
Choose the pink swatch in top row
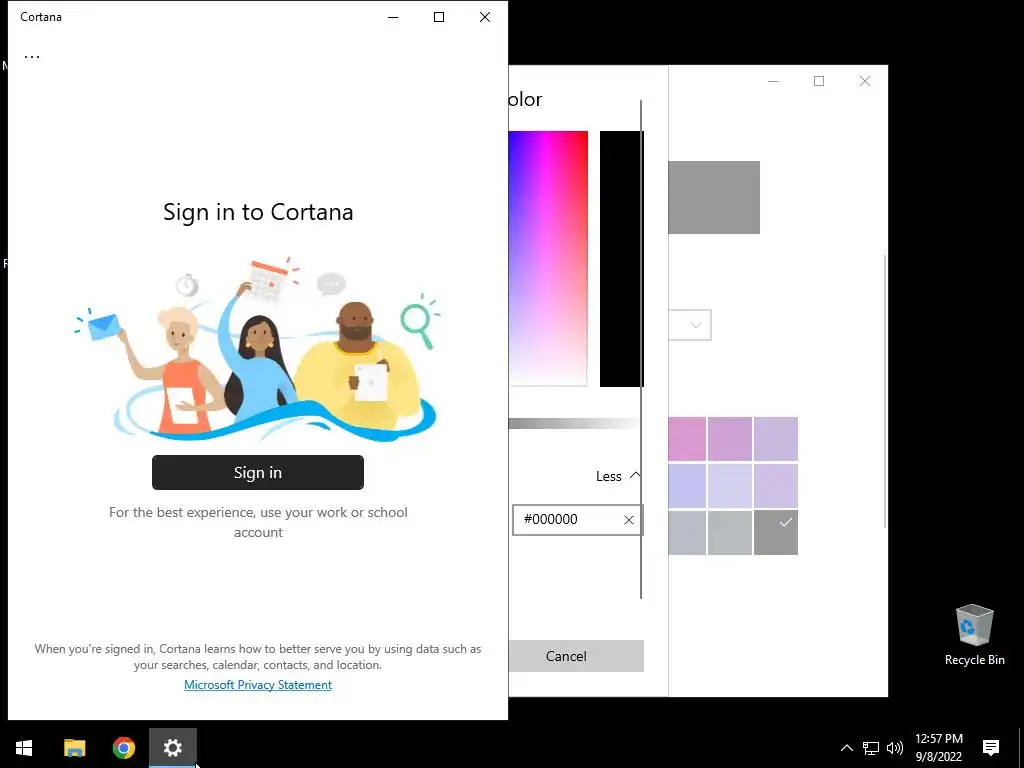pos(687,439)
